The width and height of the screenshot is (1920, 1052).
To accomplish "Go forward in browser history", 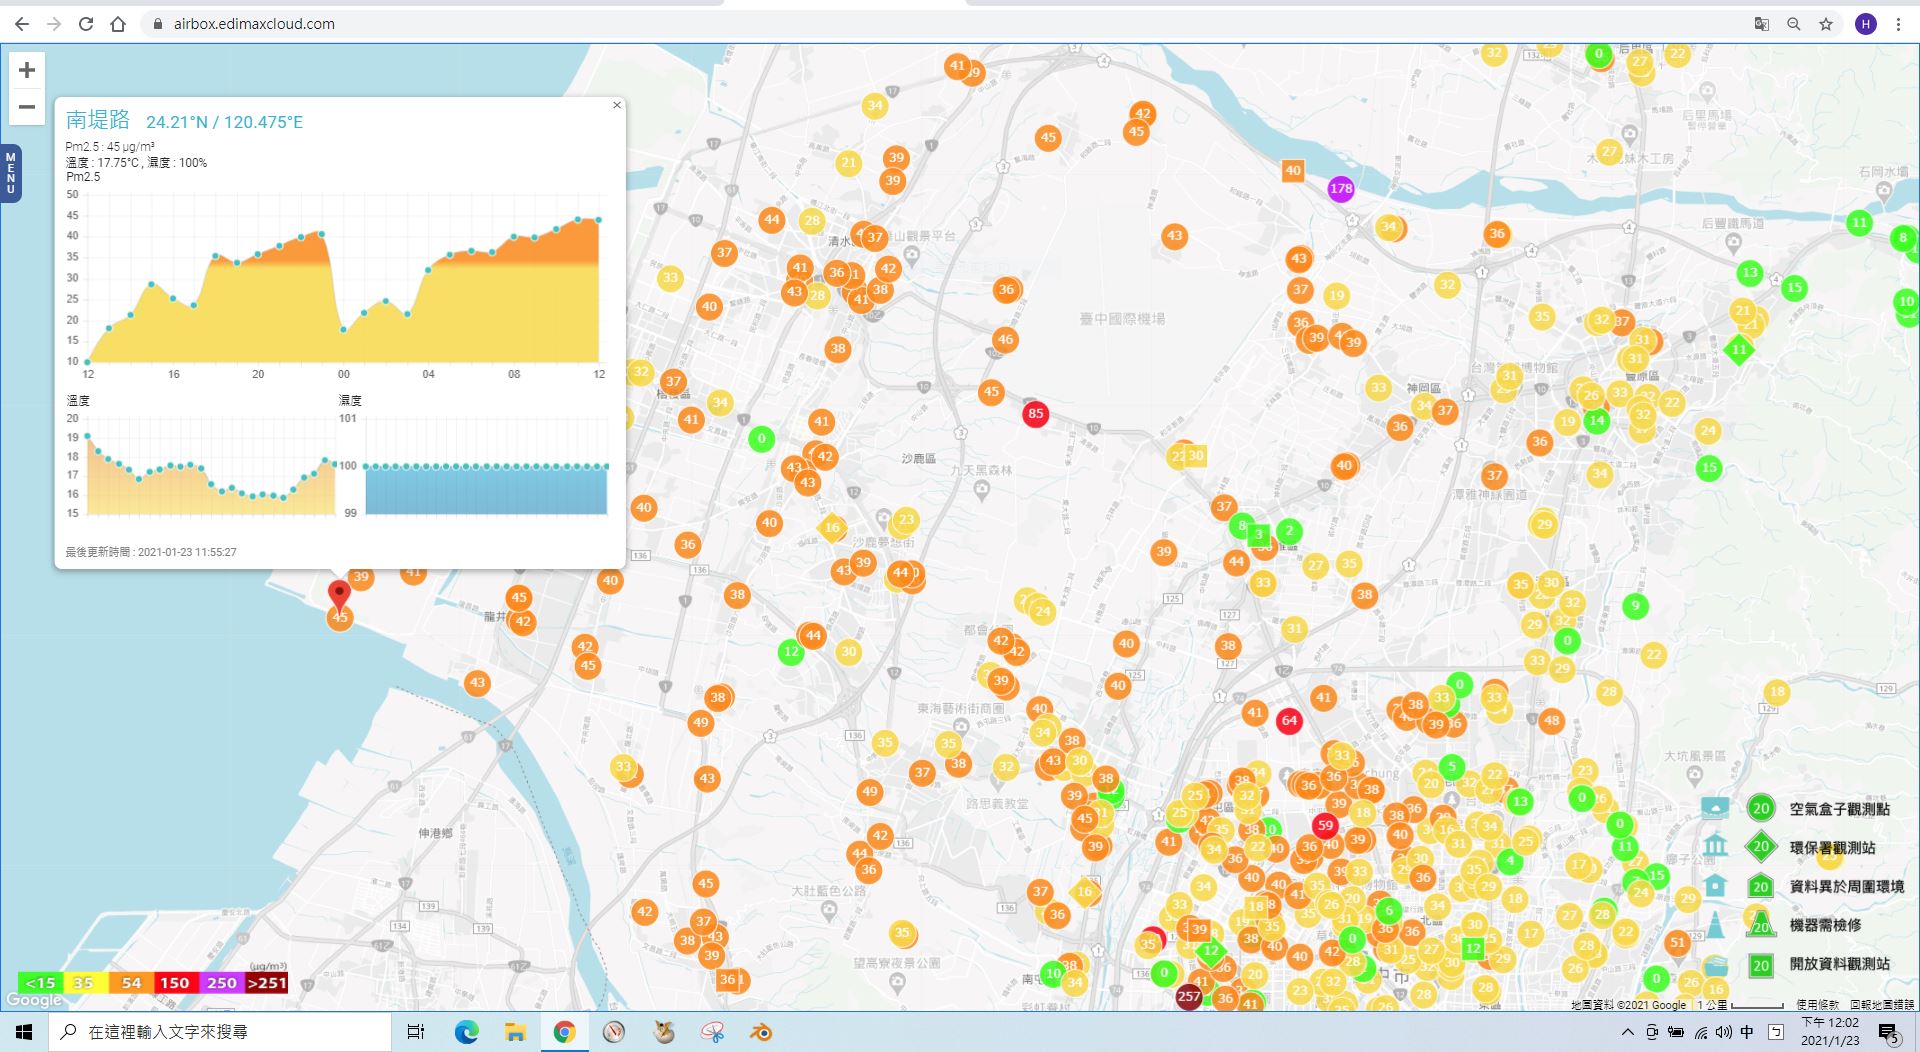I will (54, 24).
